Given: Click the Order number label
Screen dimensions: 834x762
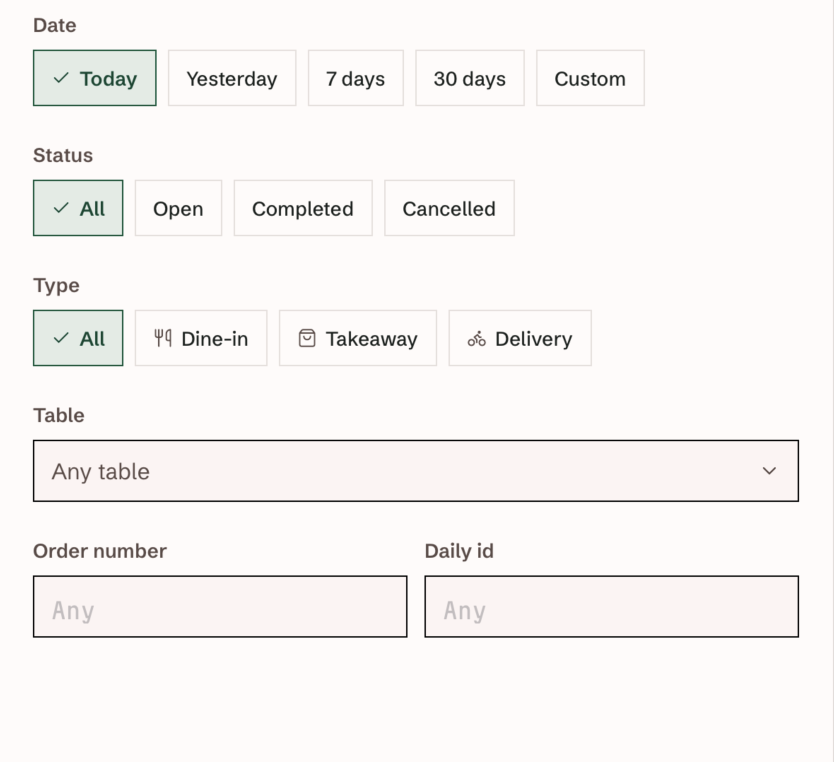Looking at the screenshot, I should pyautogui.click(x=100, y=551).
